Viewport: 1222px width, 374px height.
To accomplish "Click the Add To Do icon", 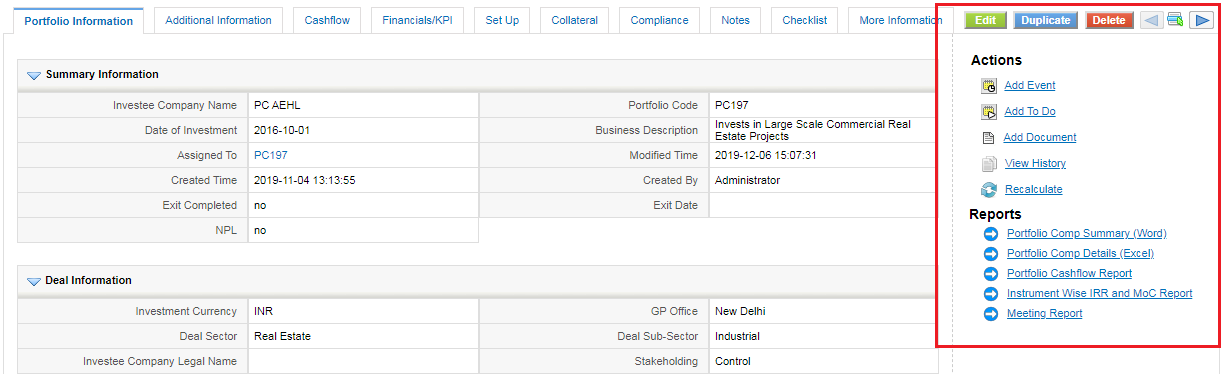I will click(989, 112).
